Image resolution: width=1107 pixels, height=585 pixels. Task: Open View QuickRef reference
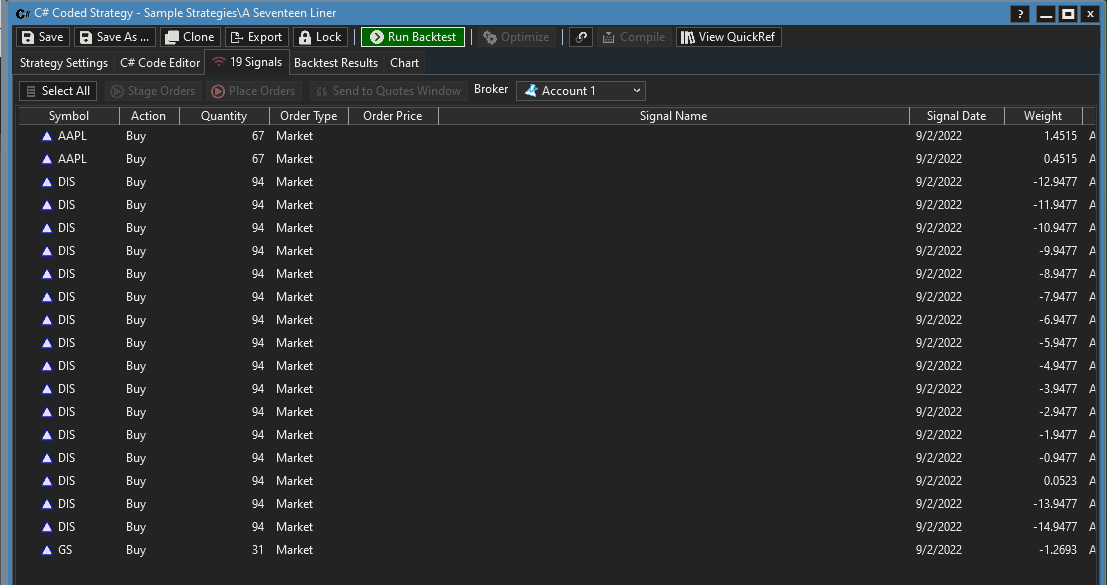click(728, 37)
